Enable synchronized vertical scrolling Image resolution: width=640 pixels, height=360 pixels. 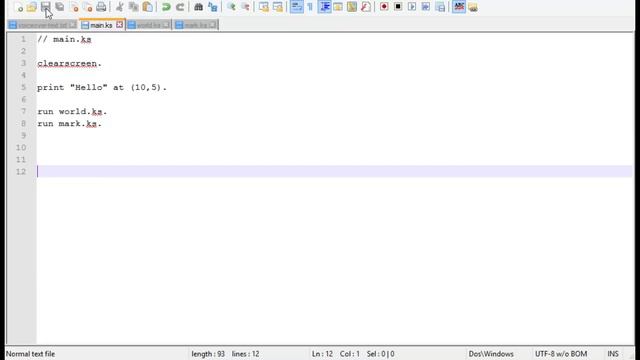tap(264, 7)
